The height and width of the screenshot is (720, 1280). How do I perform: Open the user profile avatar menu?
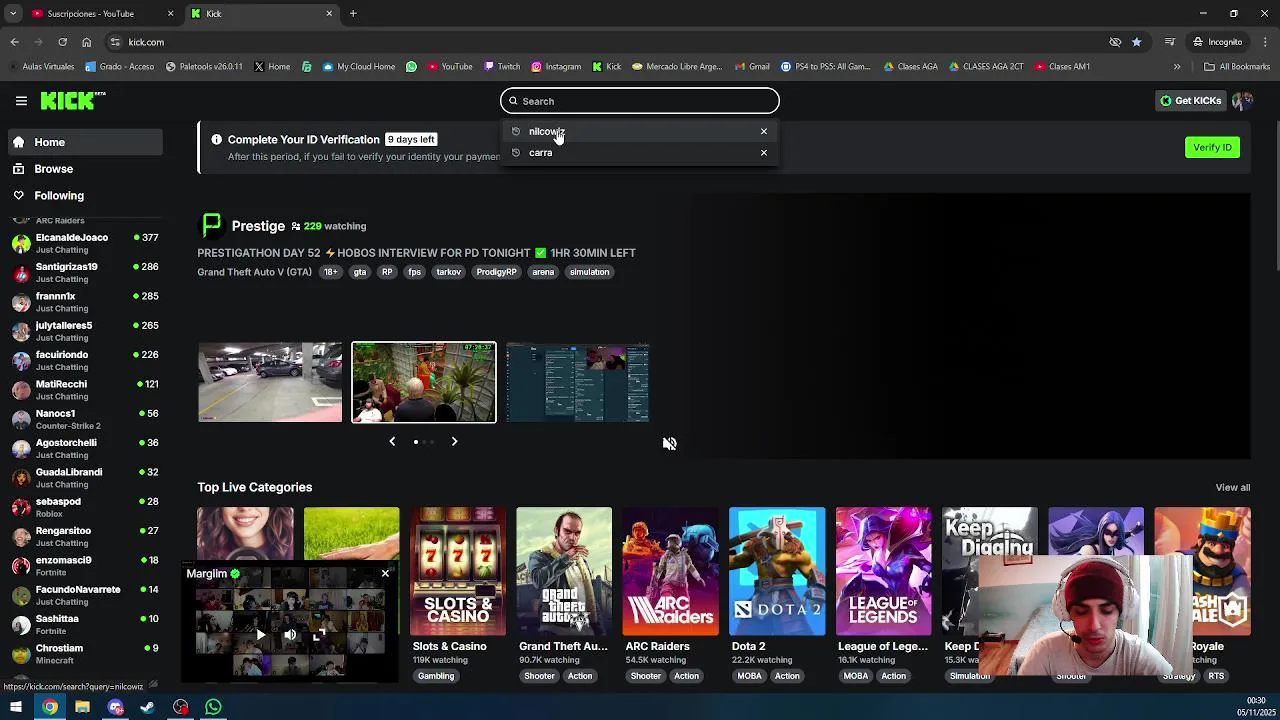(1242, 101)
